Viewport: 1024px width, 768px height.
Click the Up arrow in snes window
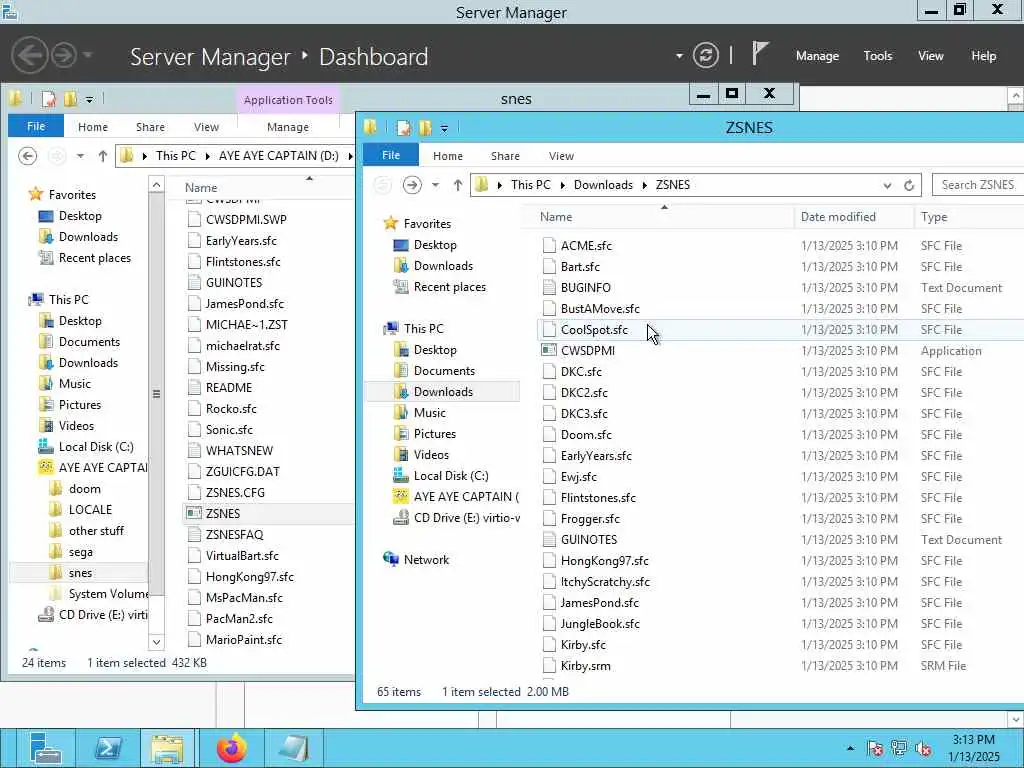[103, 156]
